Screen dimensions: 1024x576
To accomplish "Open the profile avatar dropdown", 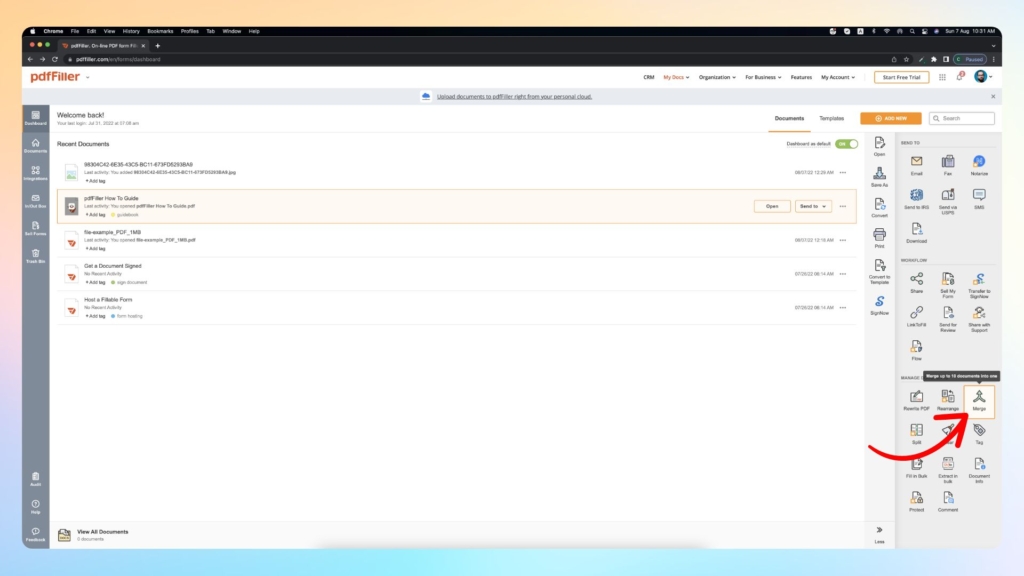I will 983,76.
